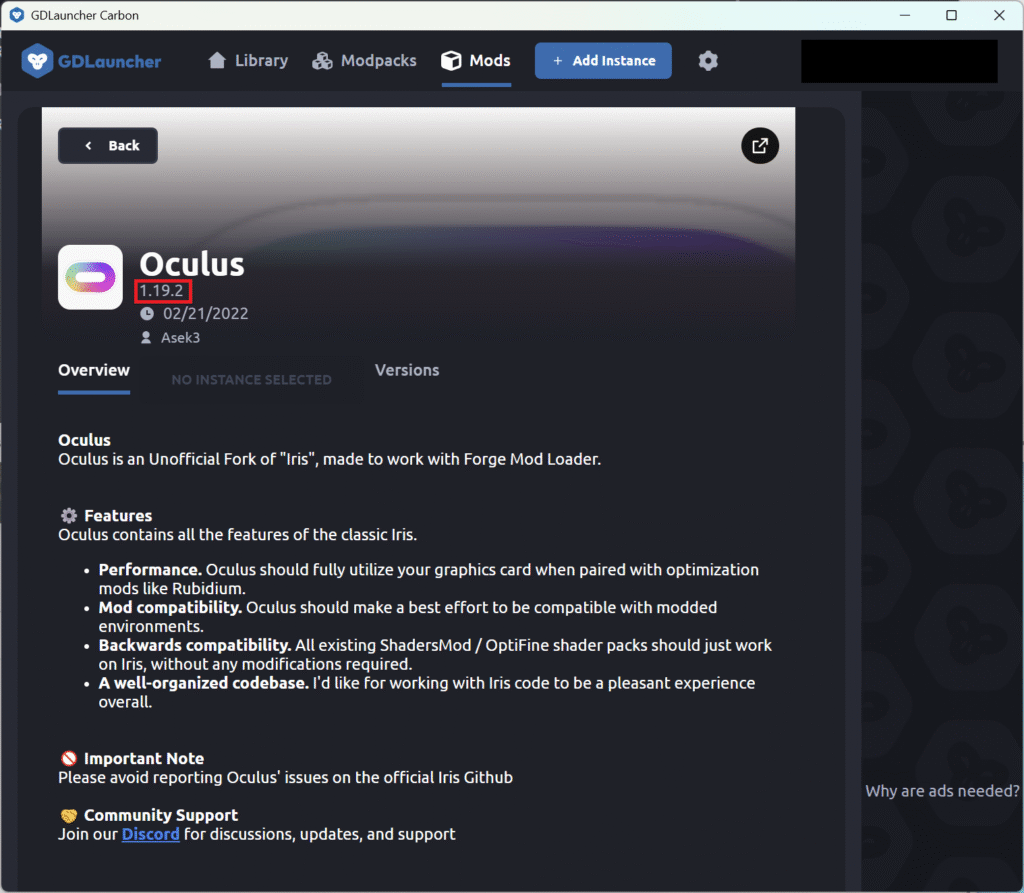Image resolution: width=1024 pixels, height=893 pixels.
Task: Go to the Library section
Action: [248, 61]
